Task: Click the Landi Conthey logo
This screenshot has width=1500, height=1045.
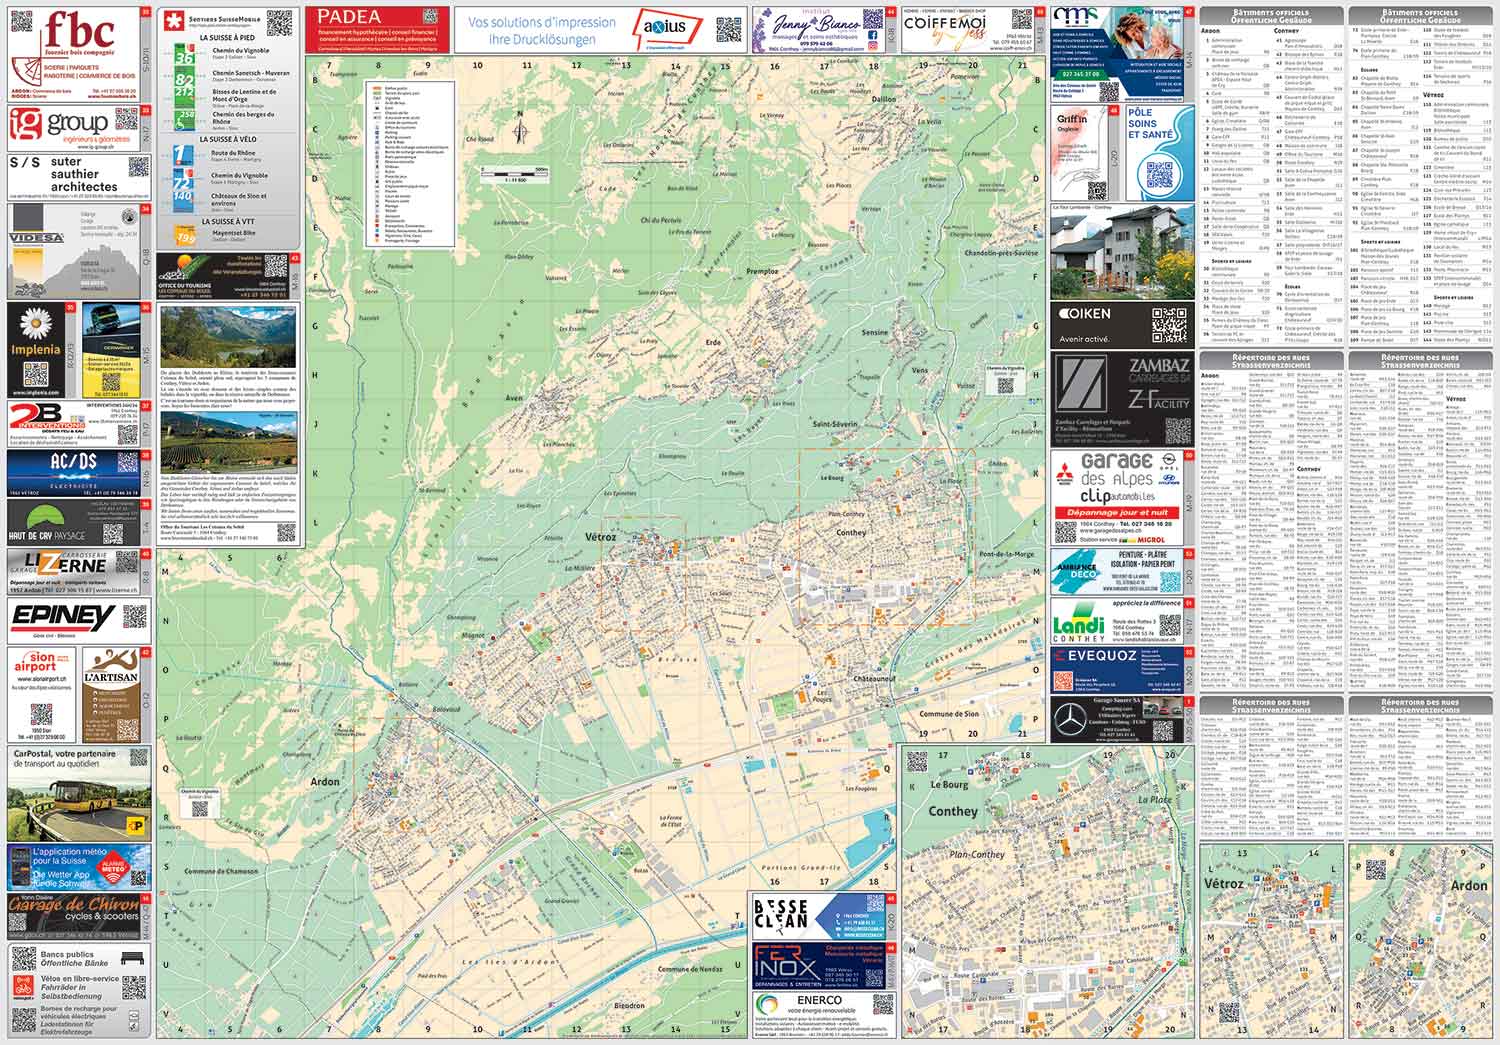Action: pos(1079,624)
